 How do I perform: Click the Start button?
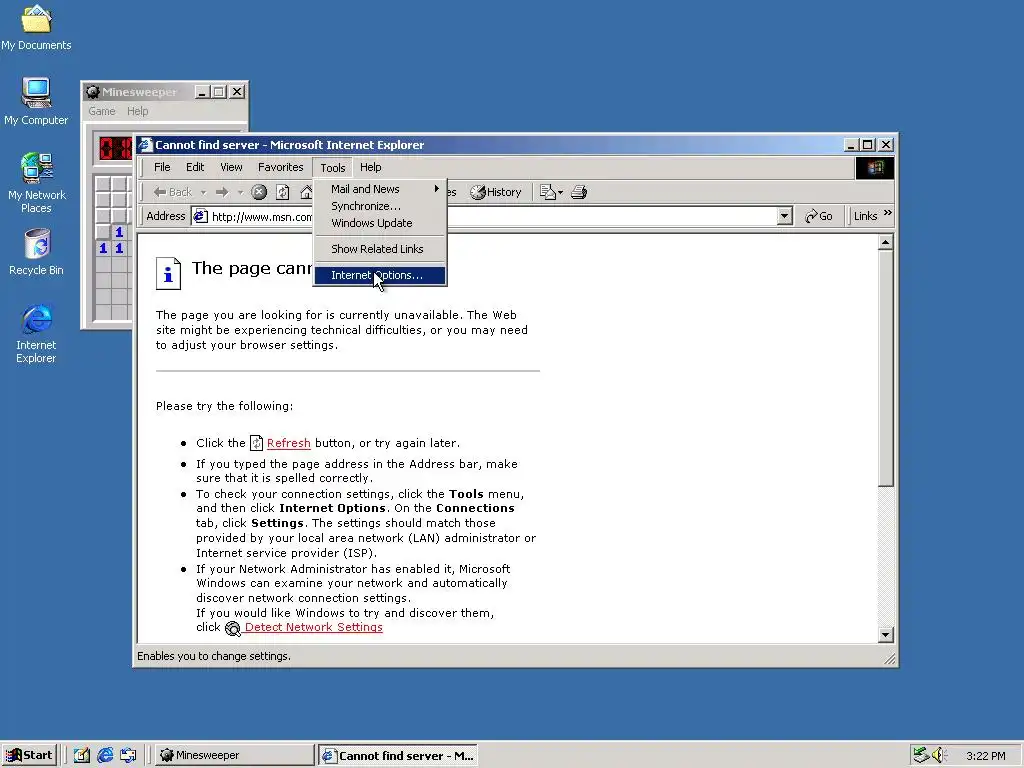pyautogui.click(x=29, y=756)
